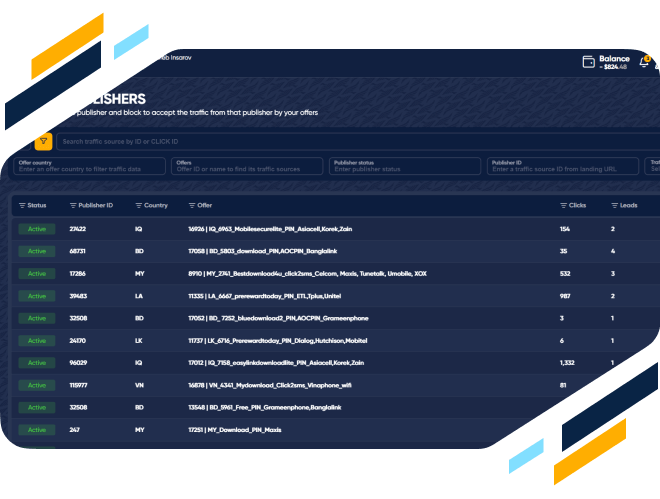Click the Offer column sort icon

[192, 205]
